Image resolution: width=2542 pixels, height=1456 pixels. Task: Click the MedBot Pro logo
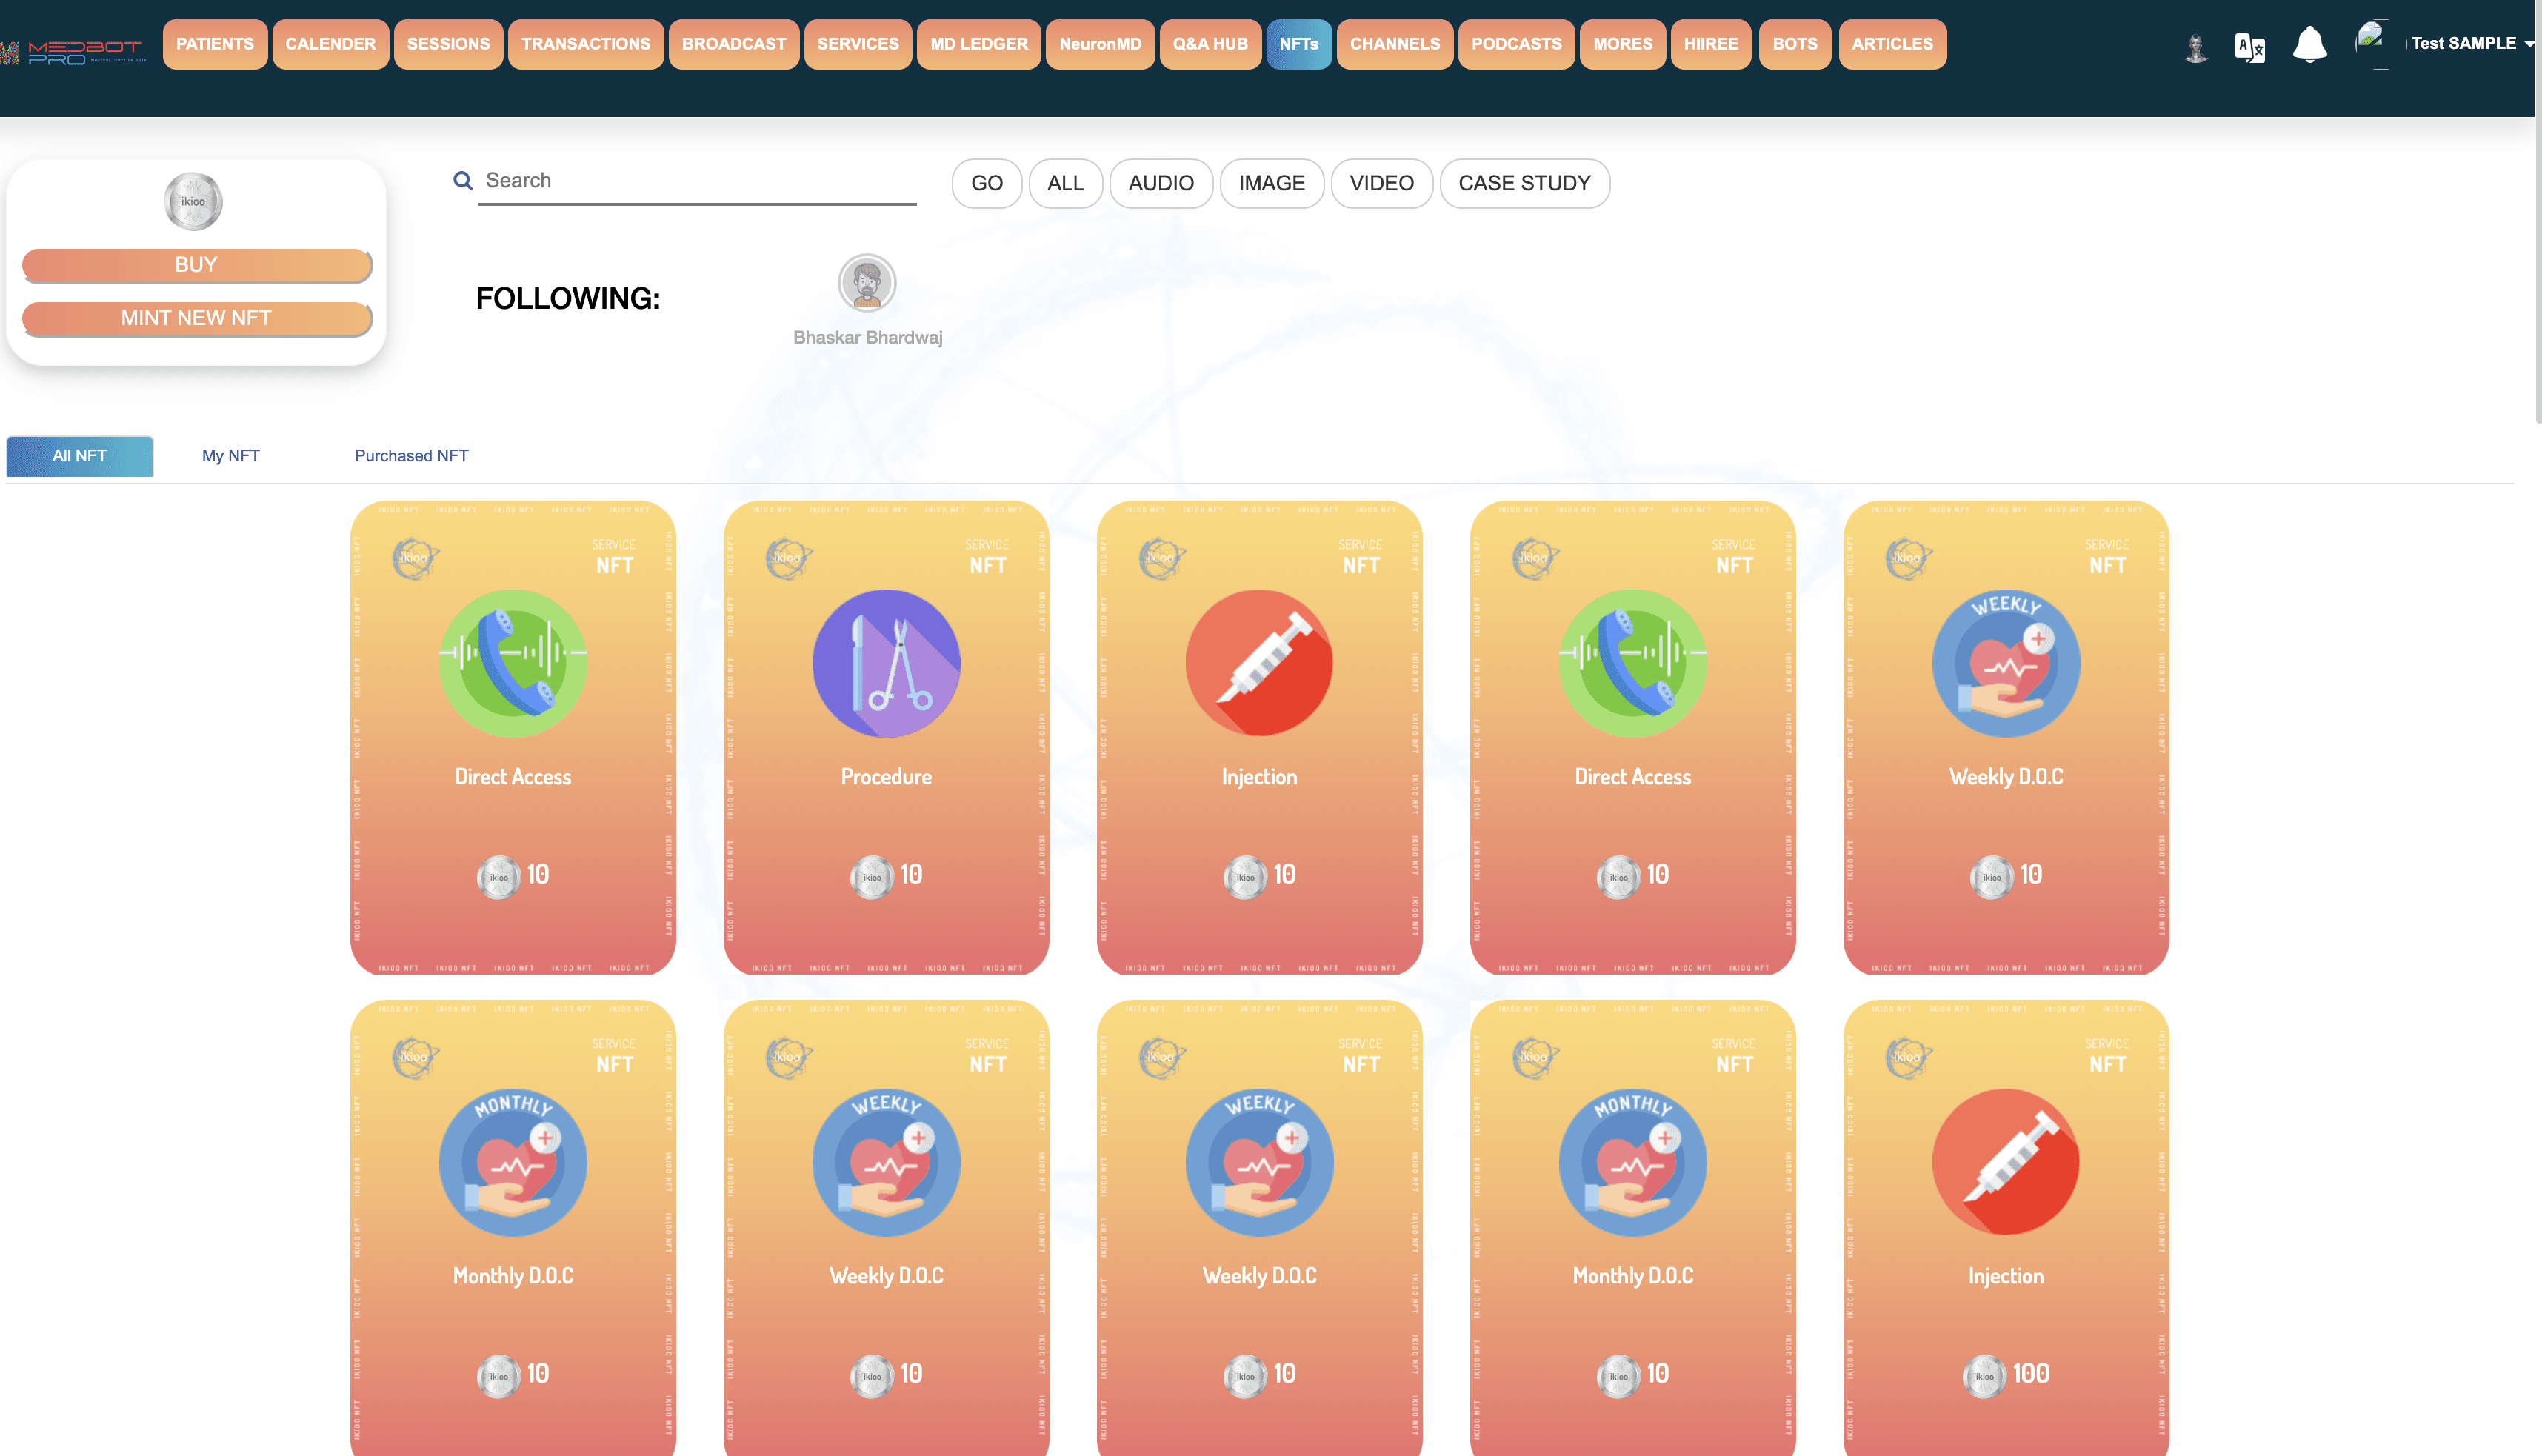75,52
